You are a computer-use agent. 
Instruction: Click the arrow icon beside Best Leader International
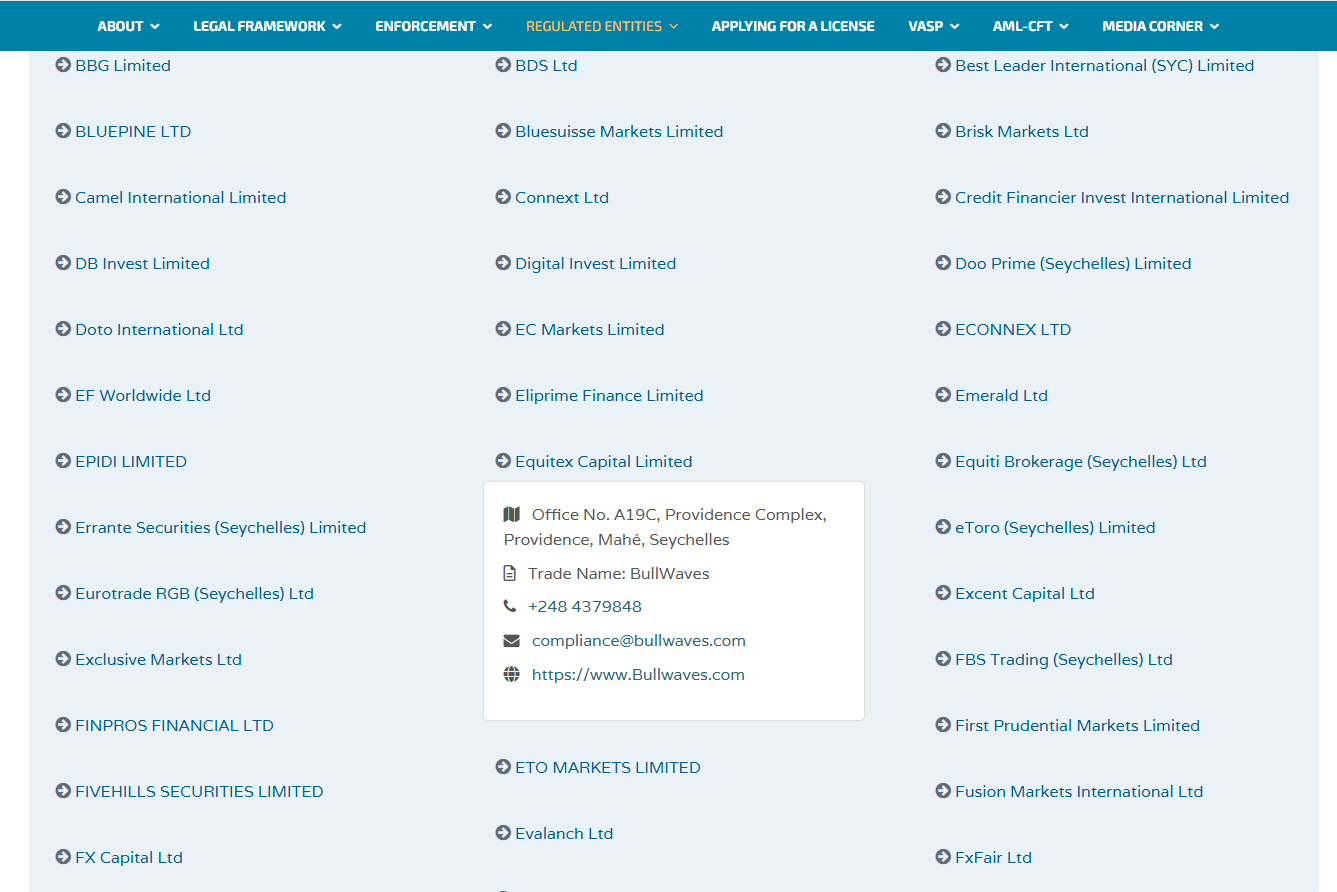[x=943, y=65]
